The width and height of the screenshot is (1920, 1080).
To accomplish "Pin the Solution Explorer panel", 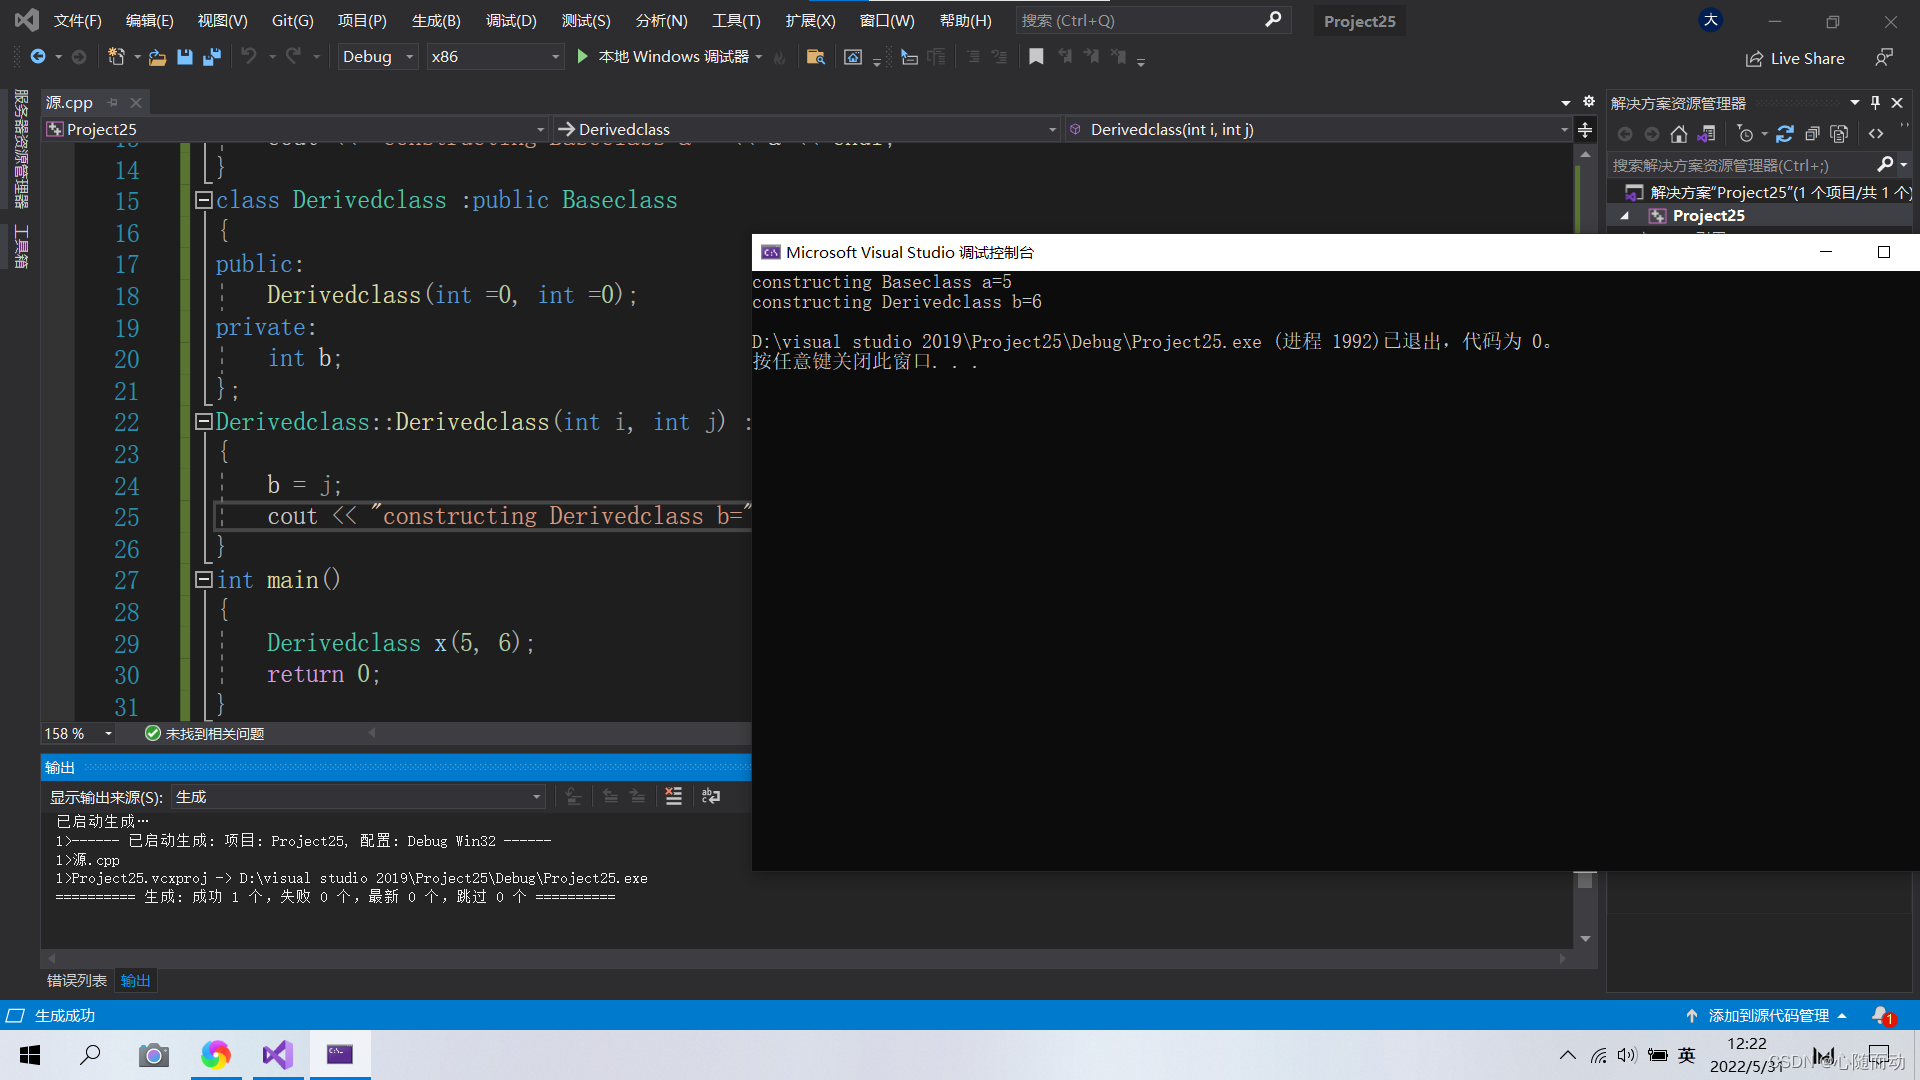I will 1875,103.
